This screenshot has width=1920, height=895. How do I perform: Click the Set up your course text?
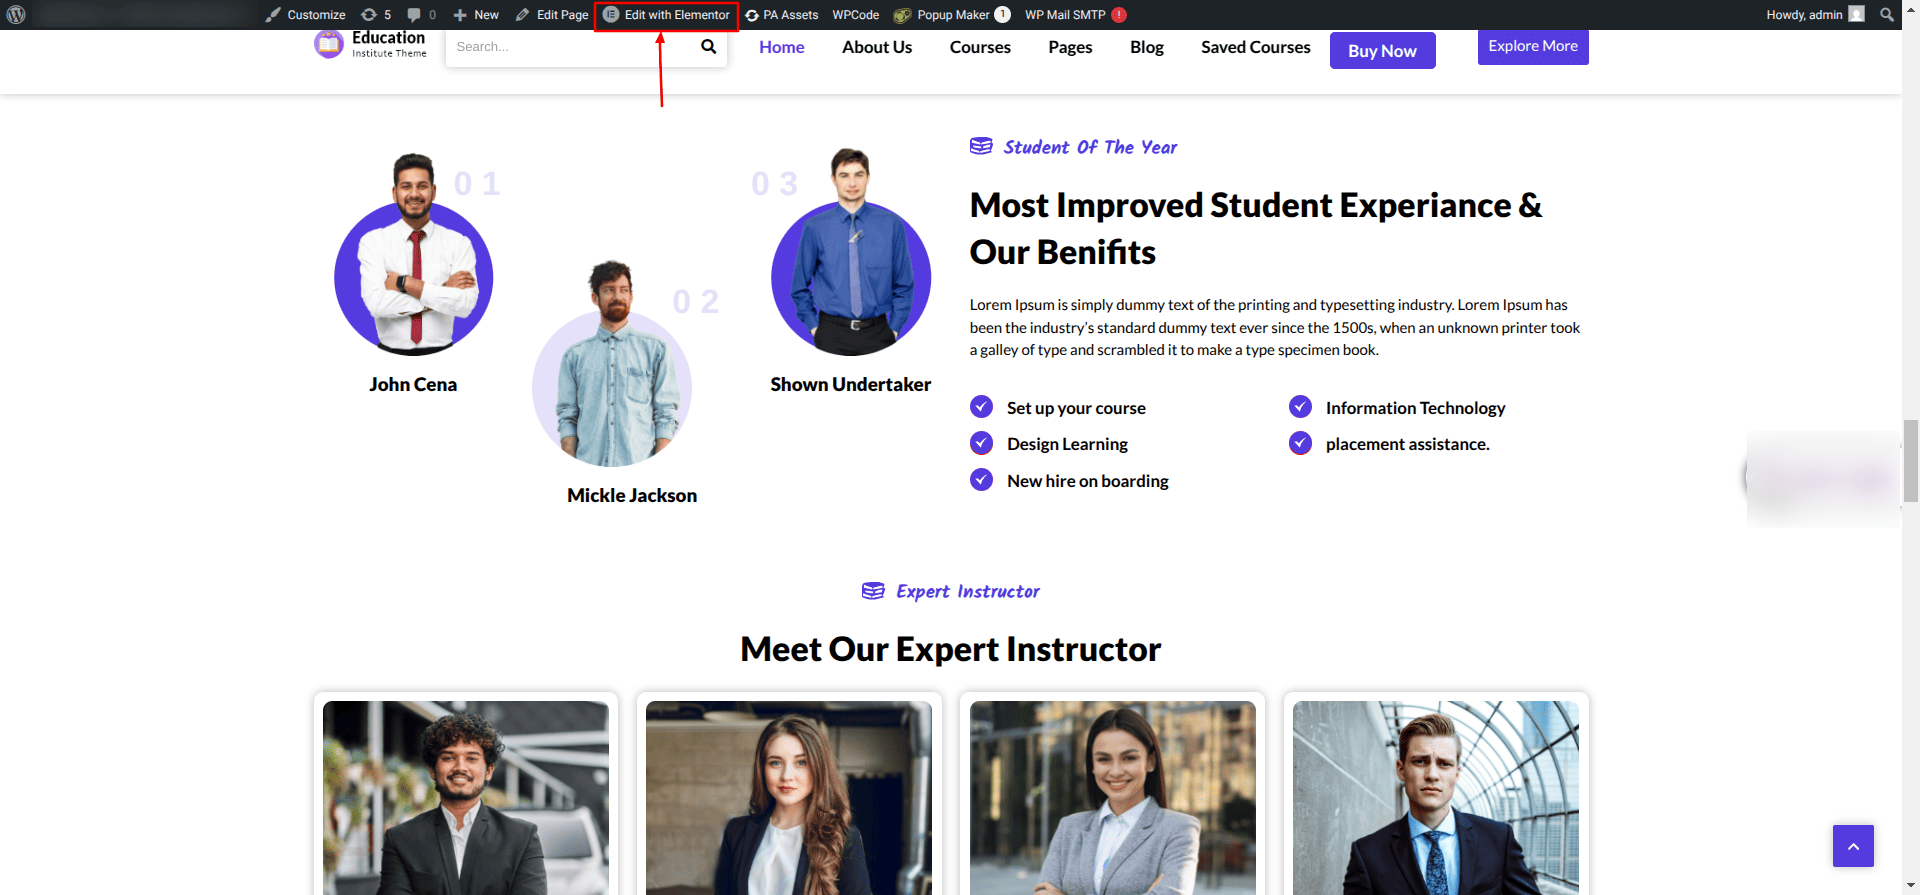(x=1076, y=408)
